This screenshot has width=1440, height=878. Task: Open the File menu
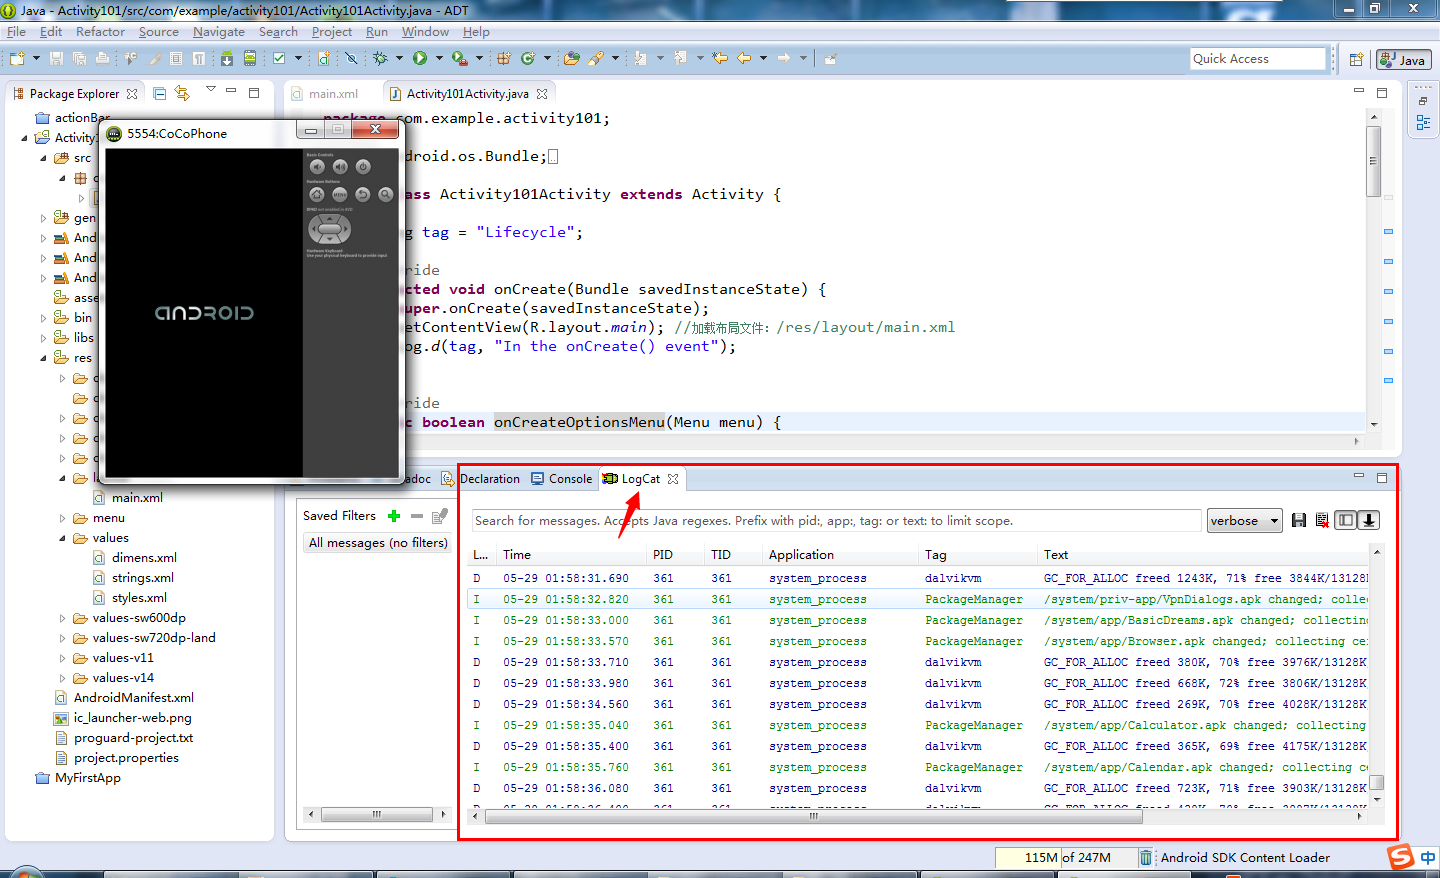(16, 32)
